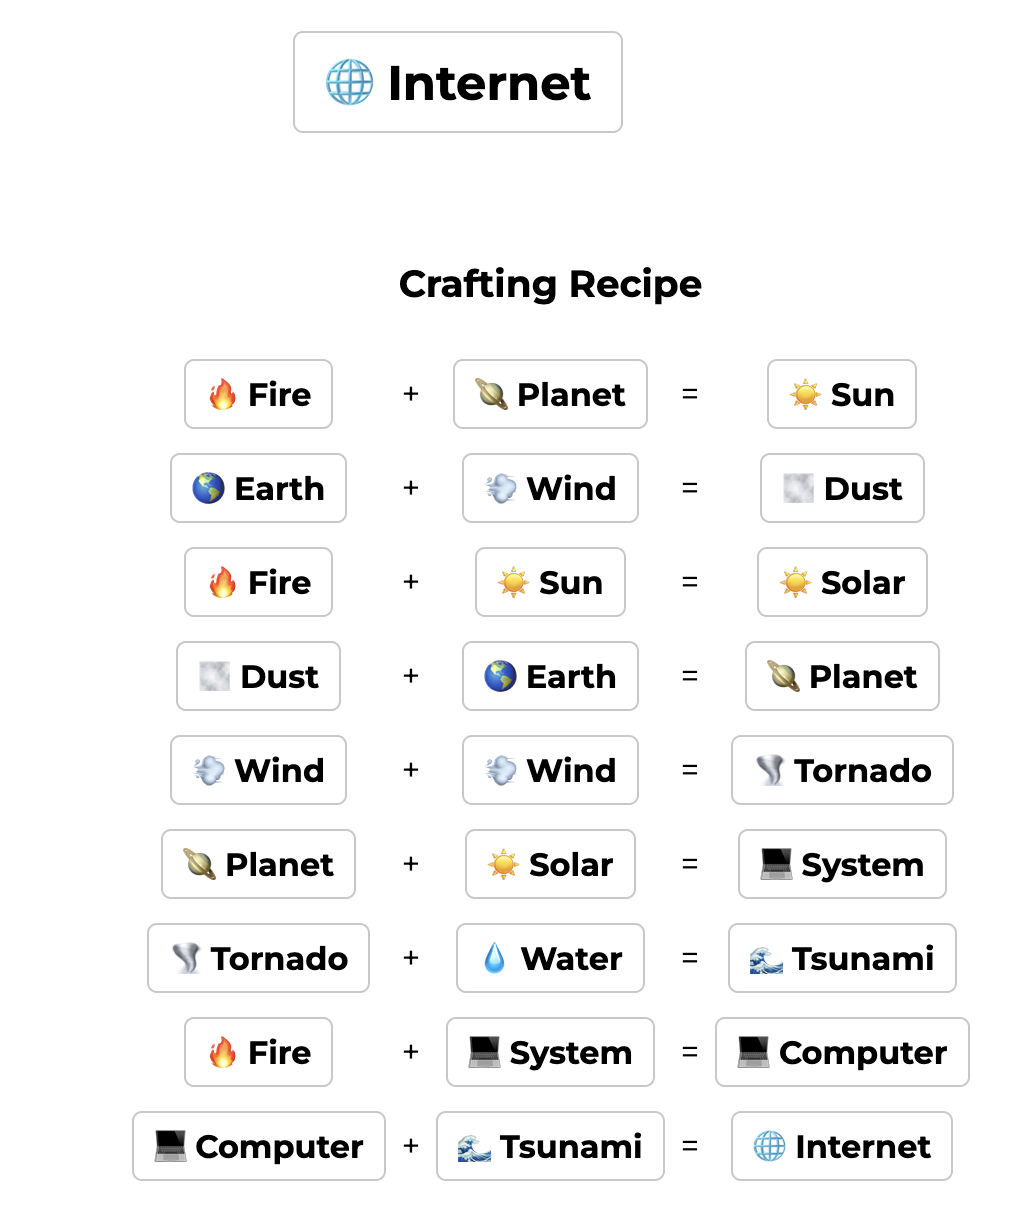This screenshot has height=1224, width=1030.
Task: Click the large Internet title element
Action: pyautogui.click(x=458, y=82)
